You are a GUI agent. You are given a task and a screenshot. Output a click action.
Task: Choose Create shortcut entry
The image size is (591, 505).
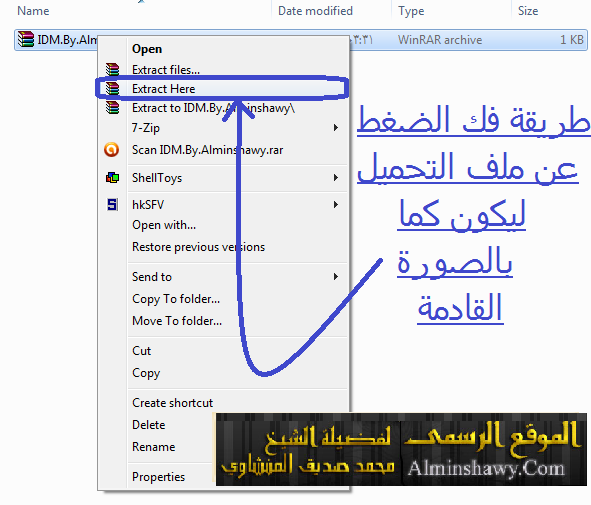pyautogui.click(x=172, y=403)
